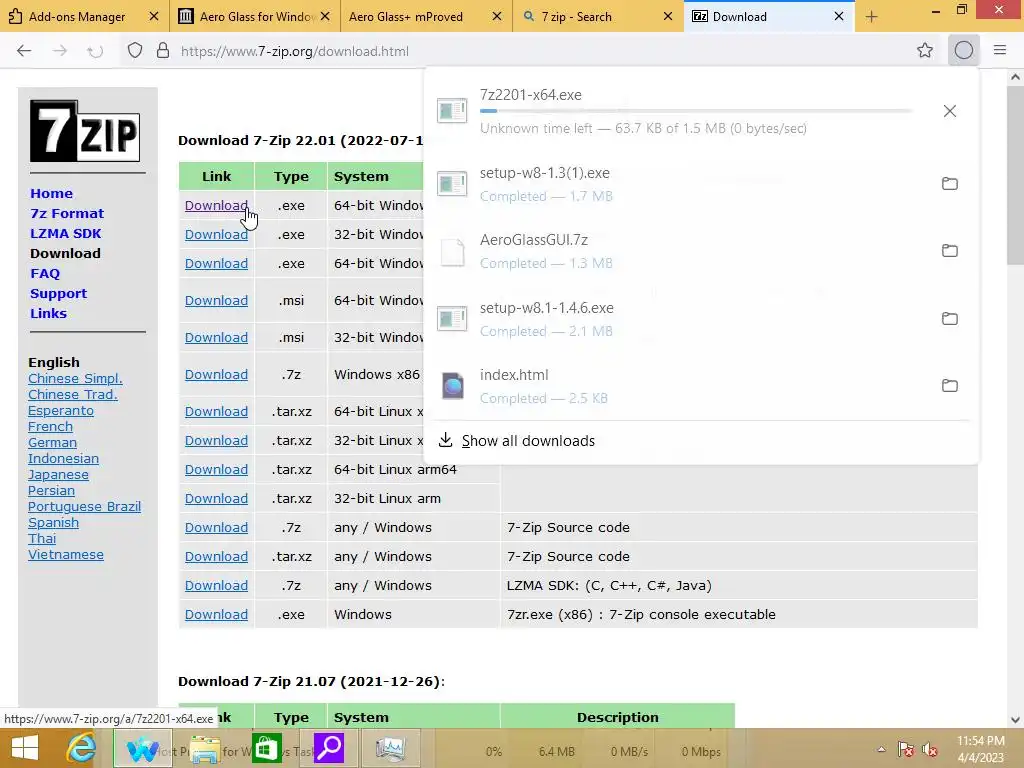Open the FAQ link
The height and width of the screenshot is (768, 1024).
[44, 274]
